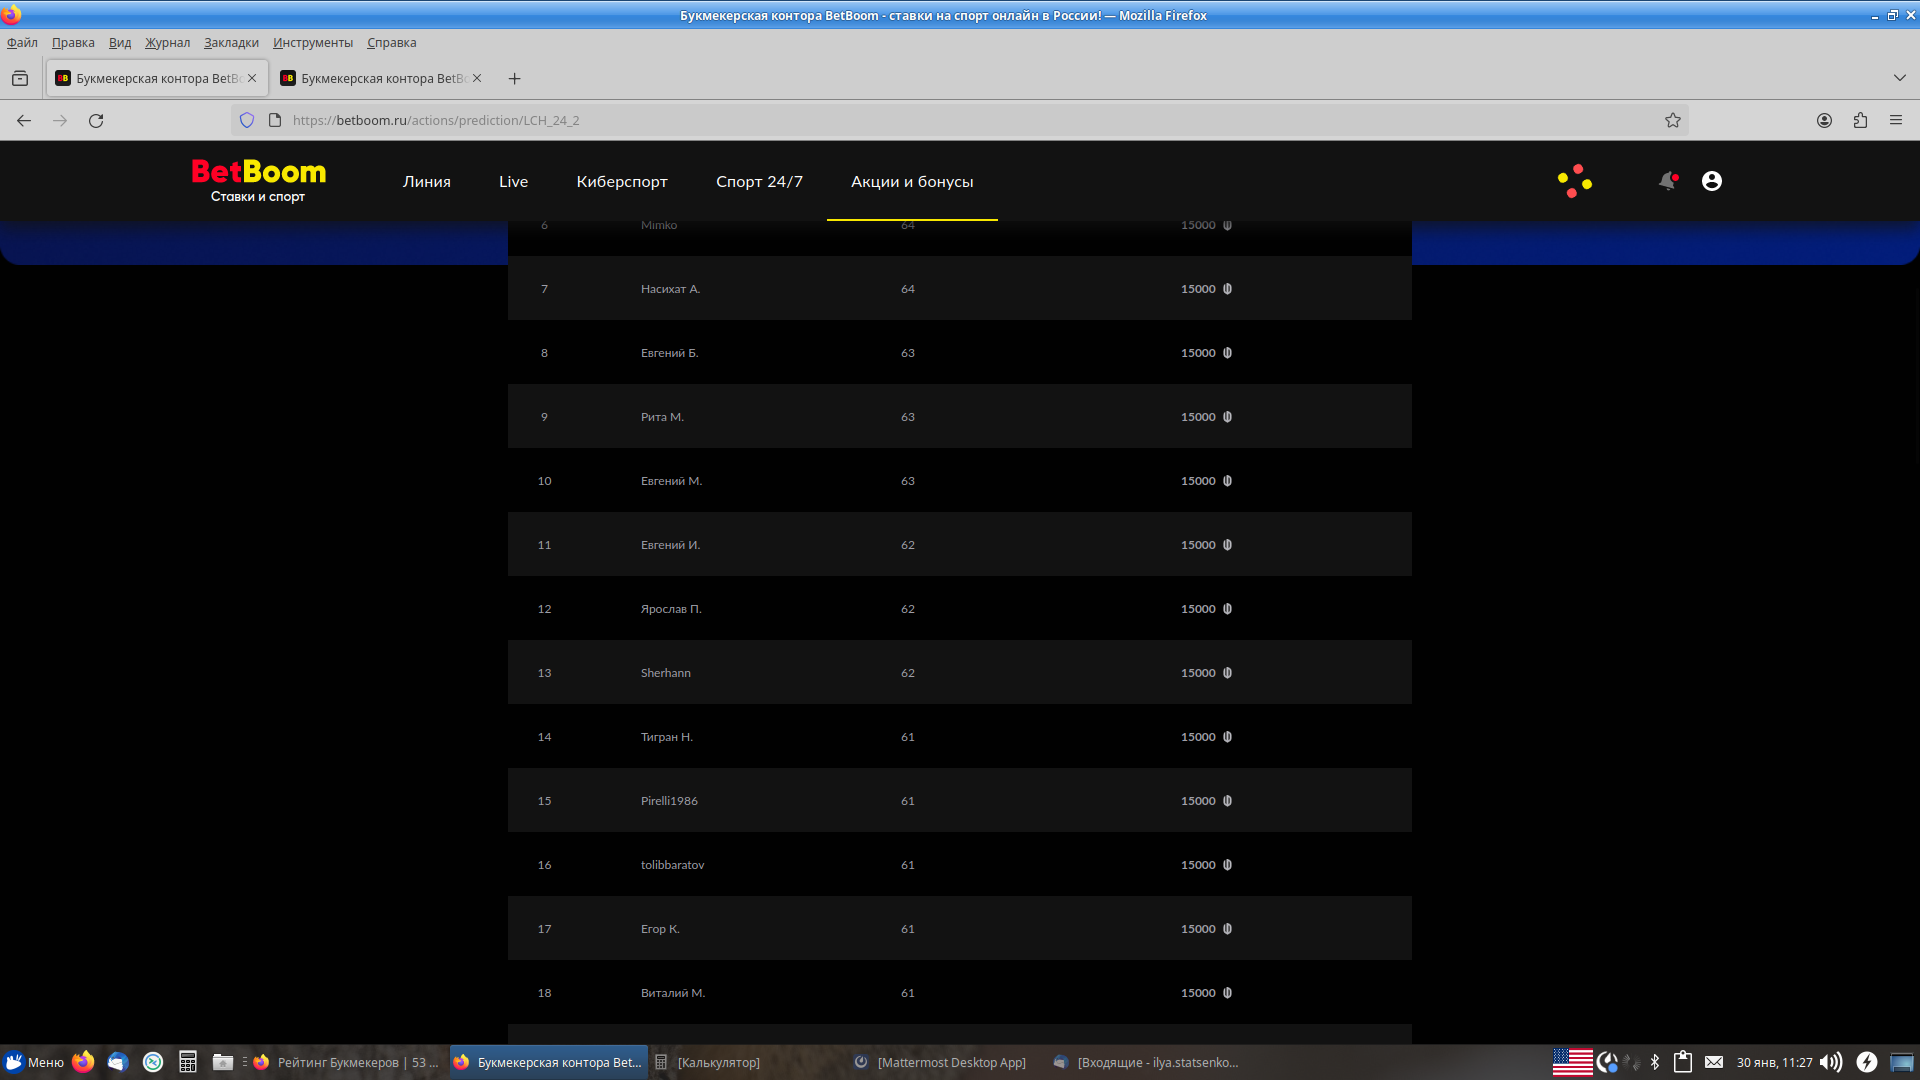Reload the current page
The height and width of the screenshot is (1080, 1920).
click(96, 120)
